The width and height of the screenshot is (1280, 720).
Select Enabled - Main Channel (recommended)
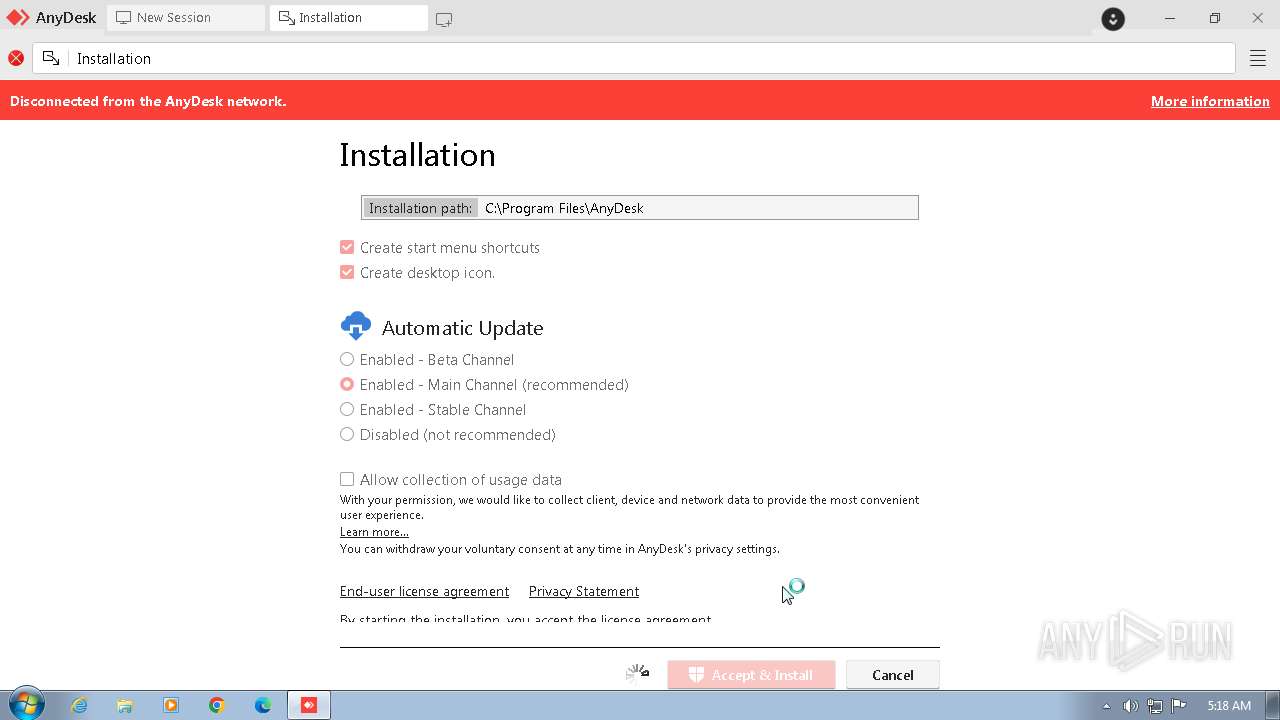pos(347,384)
